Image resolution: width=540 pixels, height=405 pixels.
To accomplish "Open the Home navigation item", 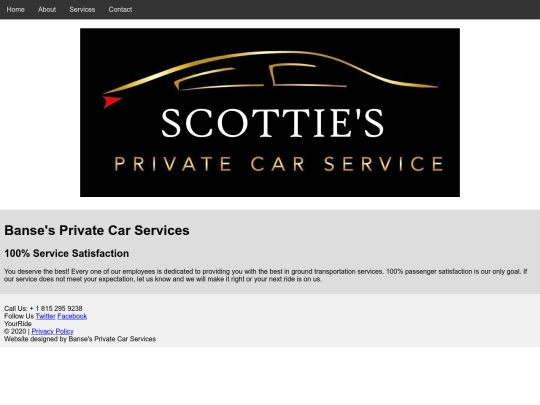I will coord(15,10).
